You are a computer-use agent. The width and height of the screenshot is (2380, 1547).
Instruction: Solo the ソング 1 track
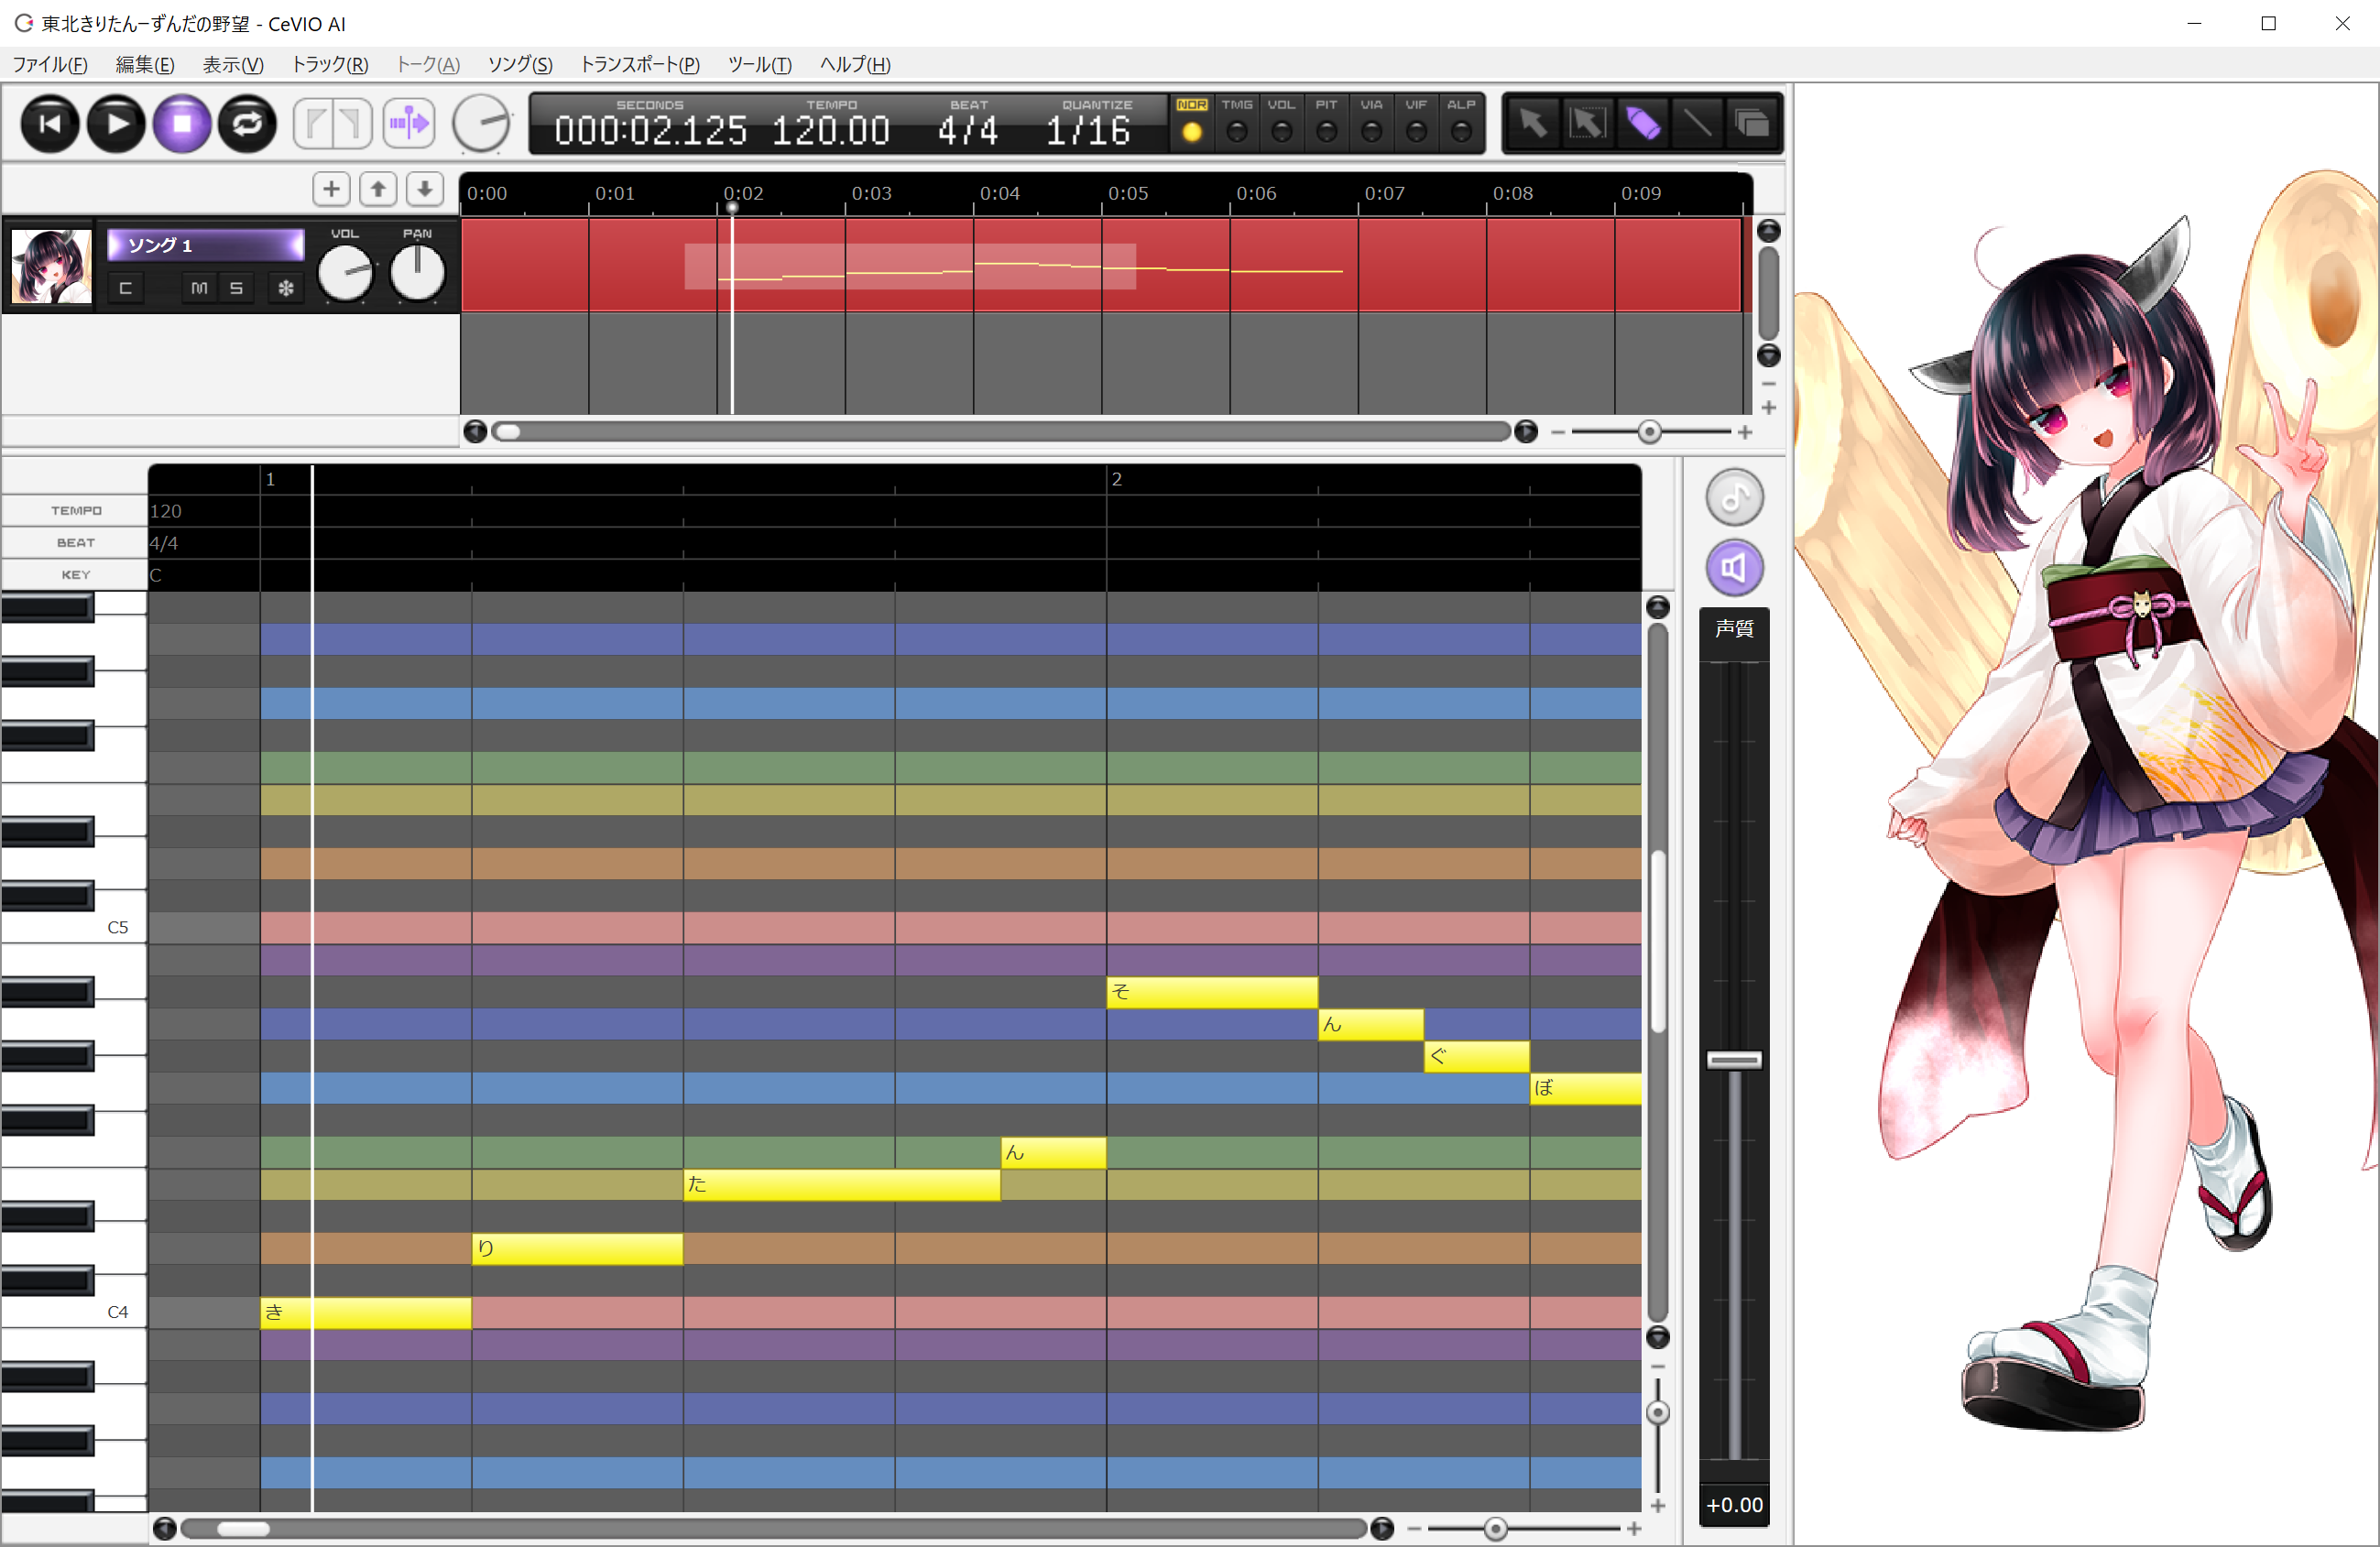pos(236,288)
